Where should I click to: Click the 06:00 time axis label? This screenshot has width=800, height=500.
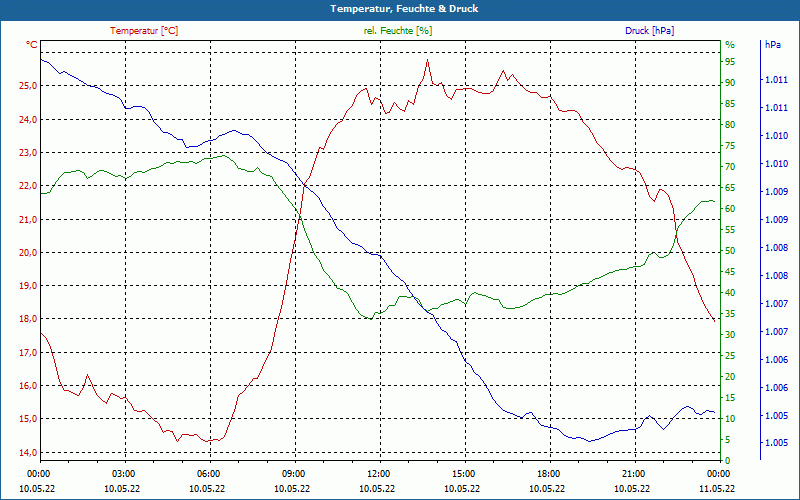(208, 473)
